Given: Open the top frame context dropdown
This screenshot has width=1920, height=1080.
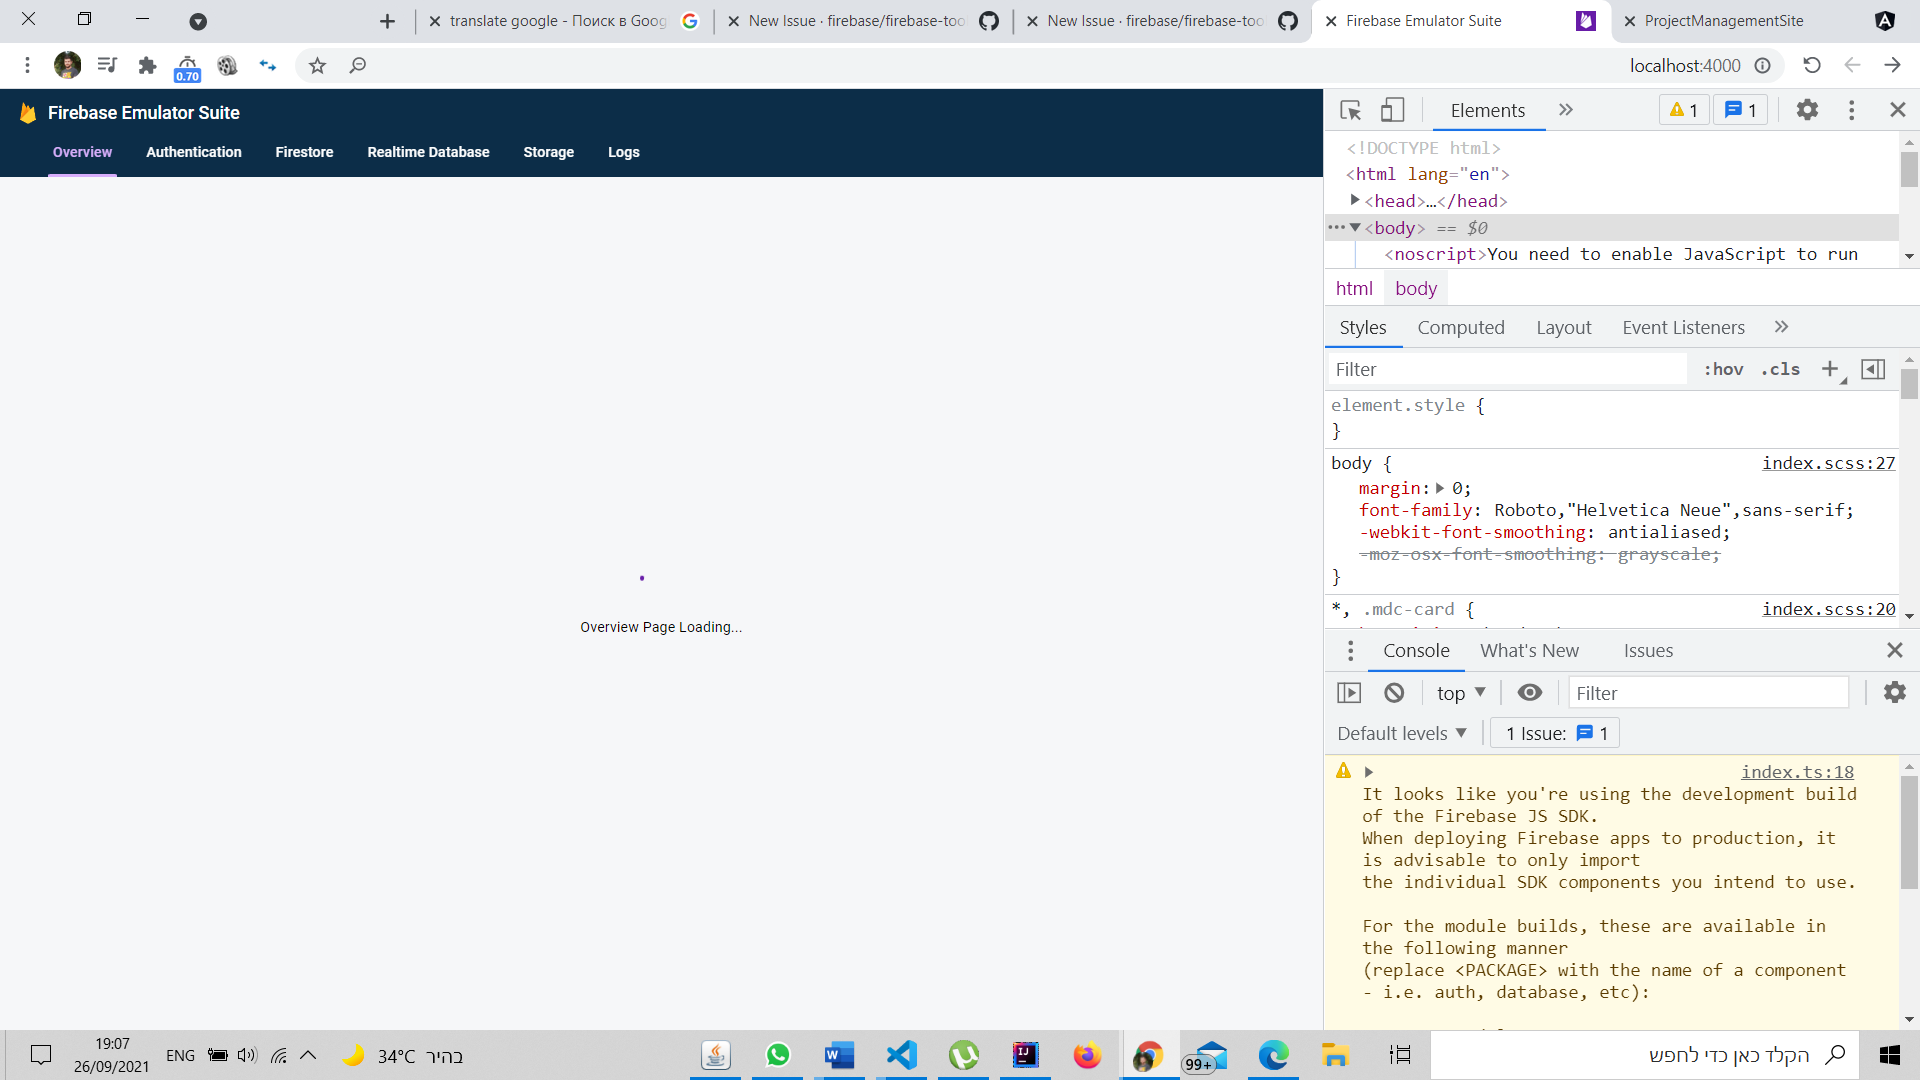Looking at the screenshot, I should coord(1460,692).
